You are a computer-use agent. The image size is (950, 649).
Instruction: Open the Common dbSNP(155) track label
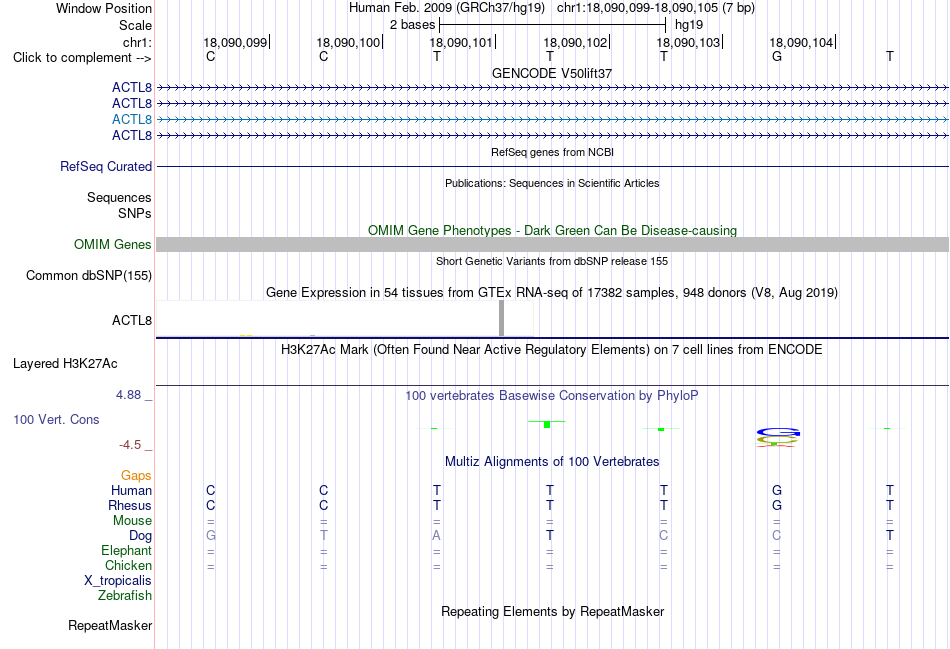click(x=89, y=275)
